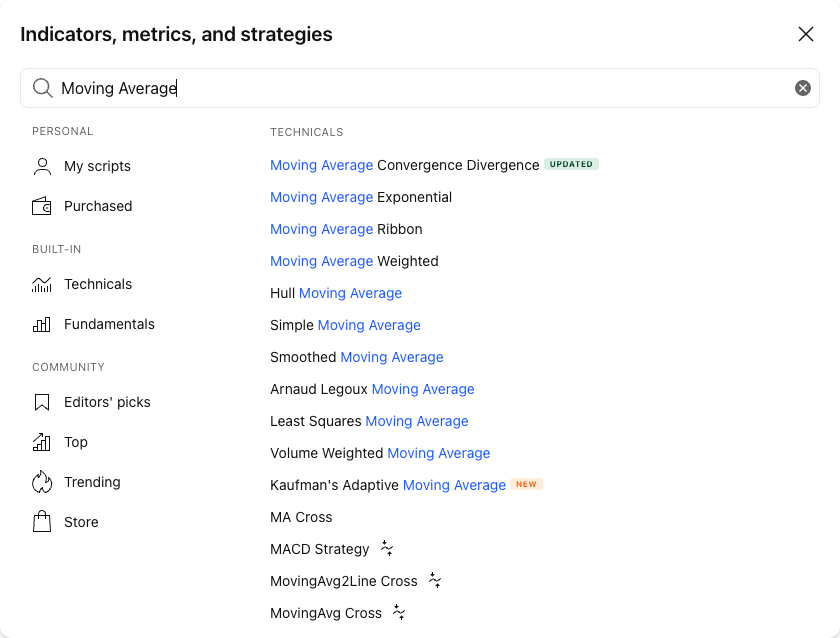The height and width of the screenshot is (638, 840).
Task: Select the Technicals chart icon
Action: point(42,284)
